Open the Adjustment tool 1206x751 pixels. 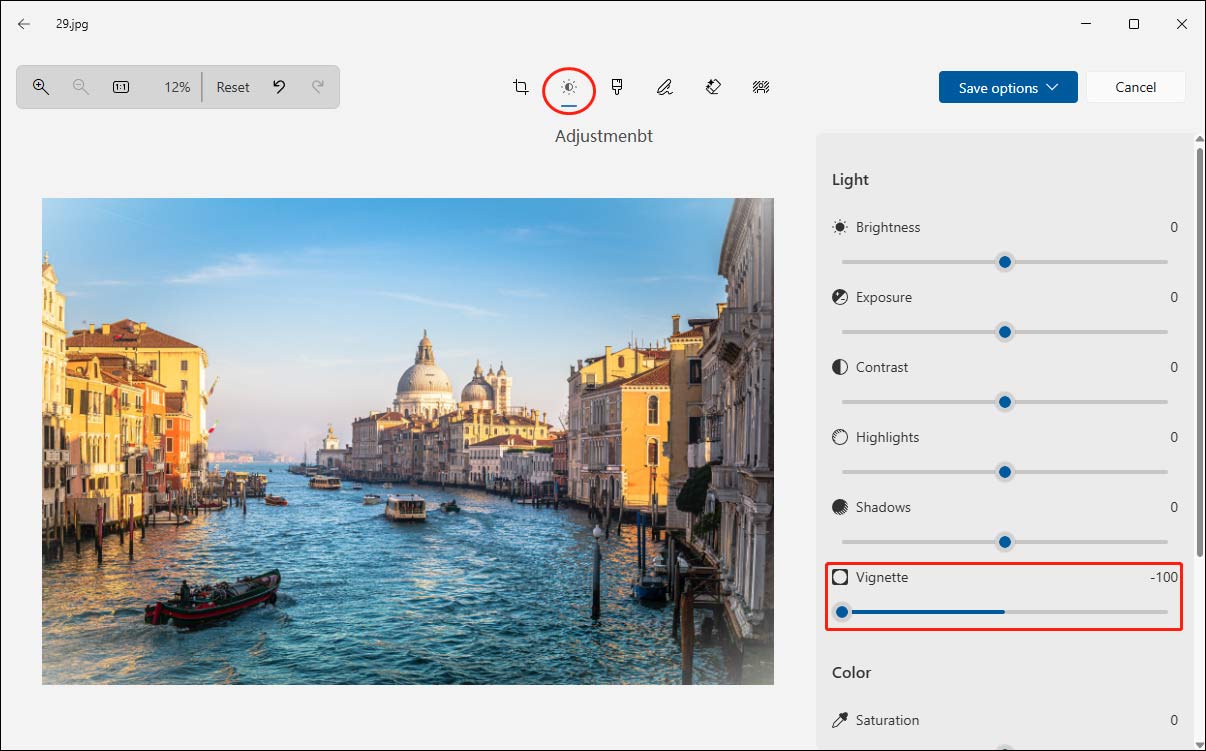(569, 87)
